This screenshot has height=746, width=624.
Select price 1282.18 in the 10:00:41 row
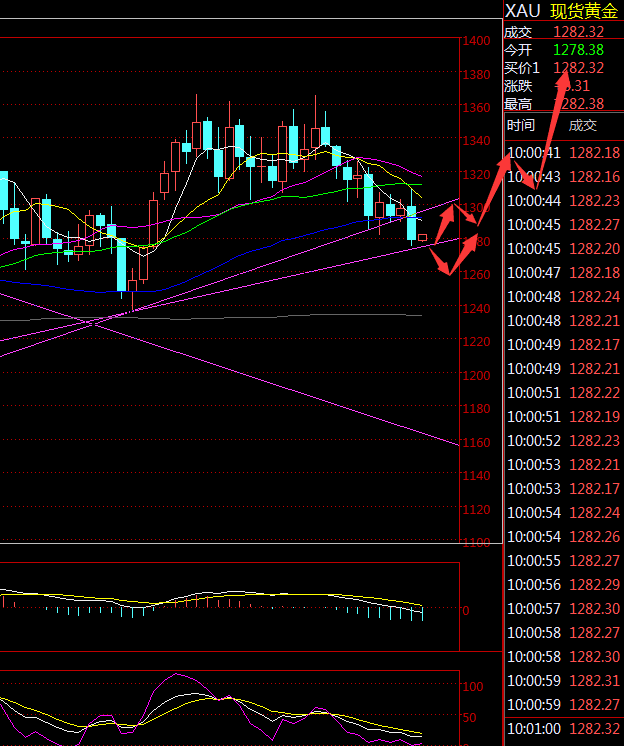tap(595, 153)
